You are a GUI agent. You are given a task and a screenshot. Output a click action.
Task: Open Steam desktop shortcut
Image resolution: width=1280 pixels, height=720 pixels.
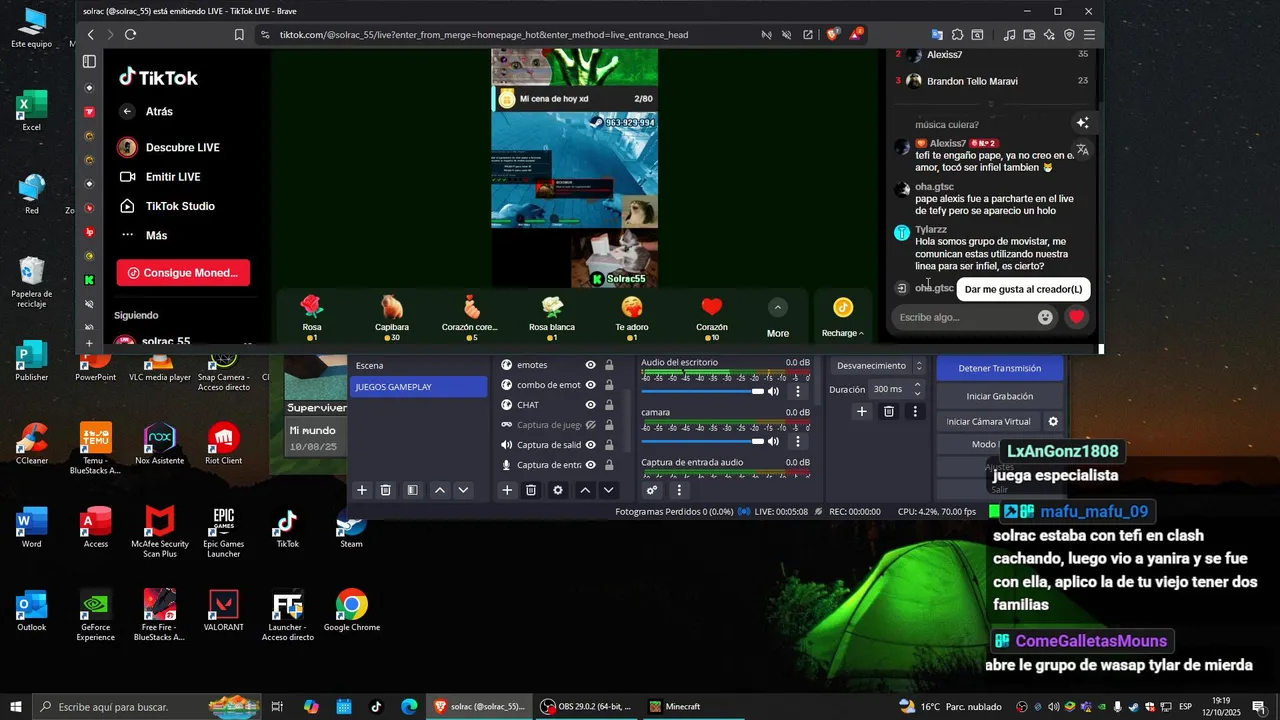tap(351, 528)
